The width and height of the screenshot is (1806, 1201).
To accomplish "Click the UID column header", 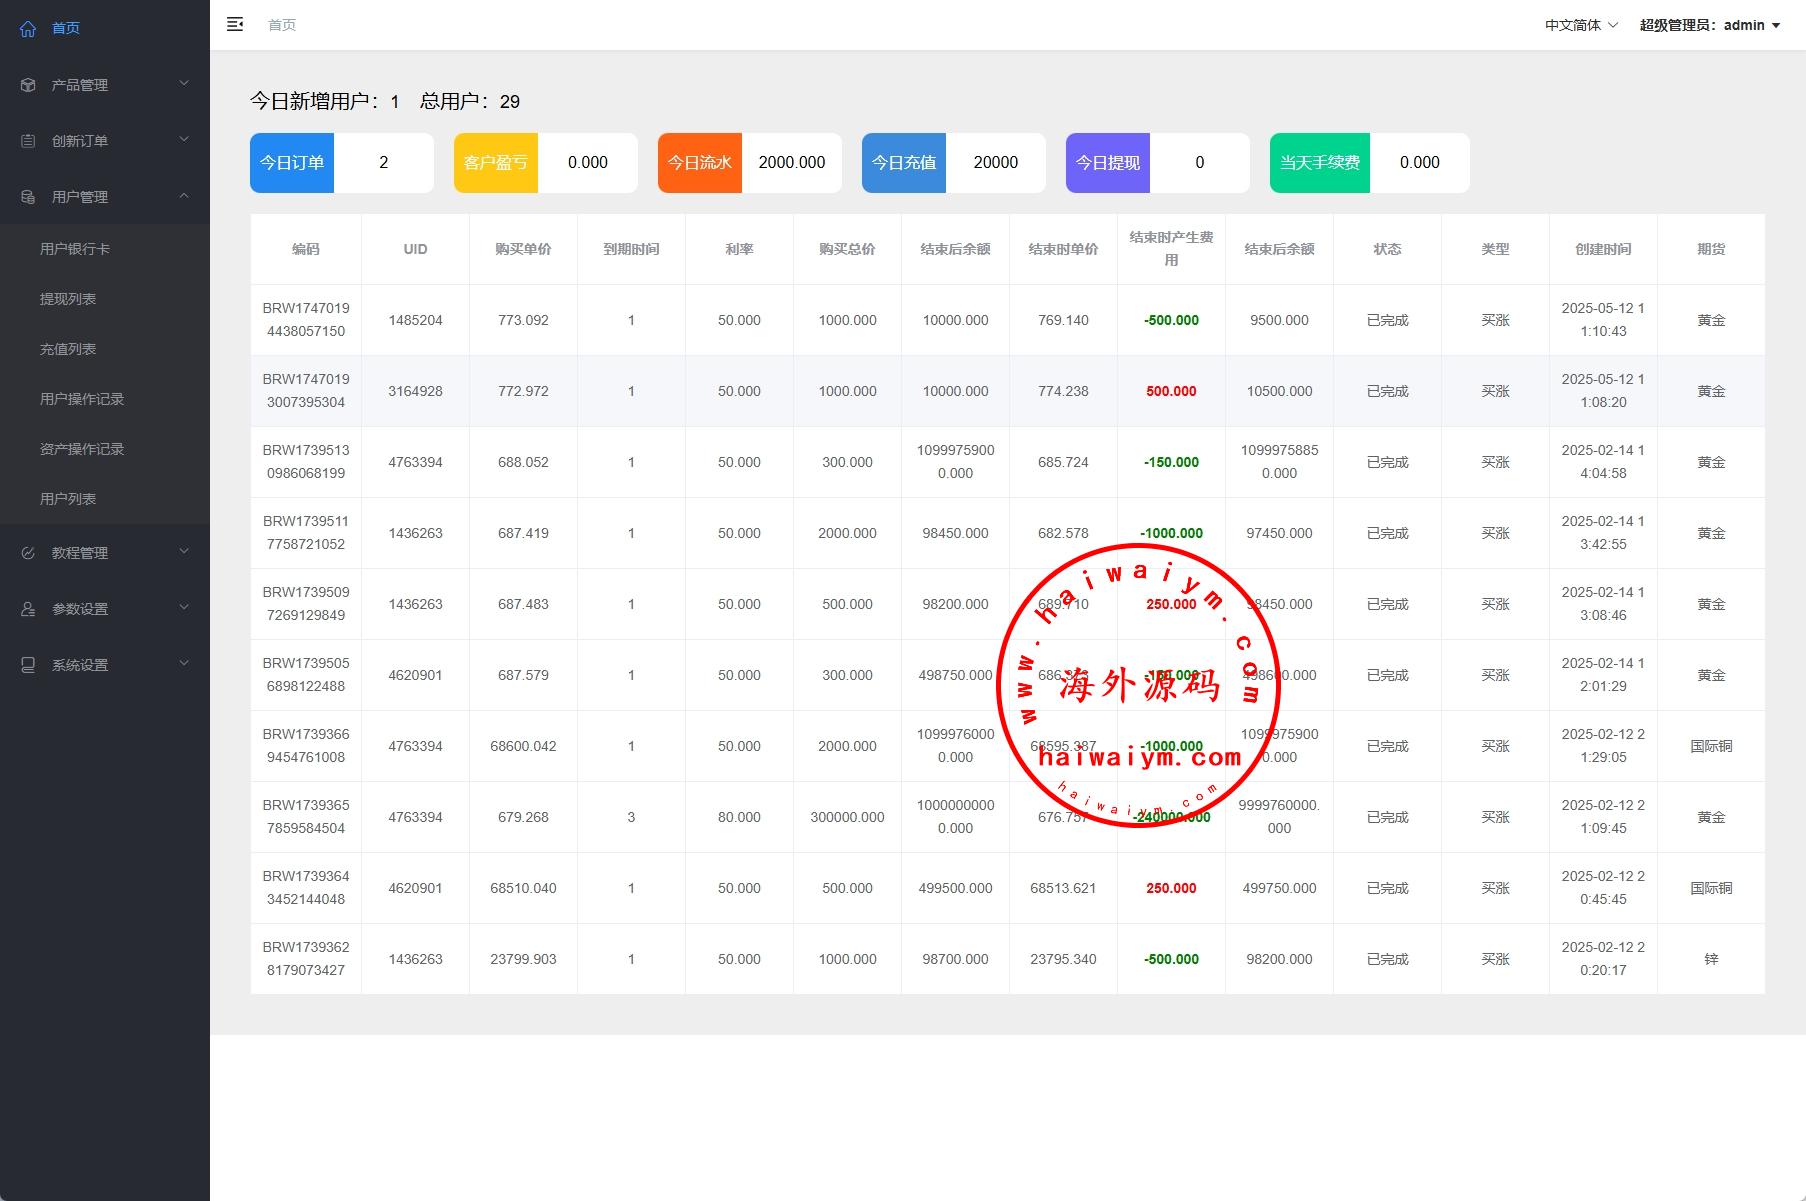I will 415,249.
